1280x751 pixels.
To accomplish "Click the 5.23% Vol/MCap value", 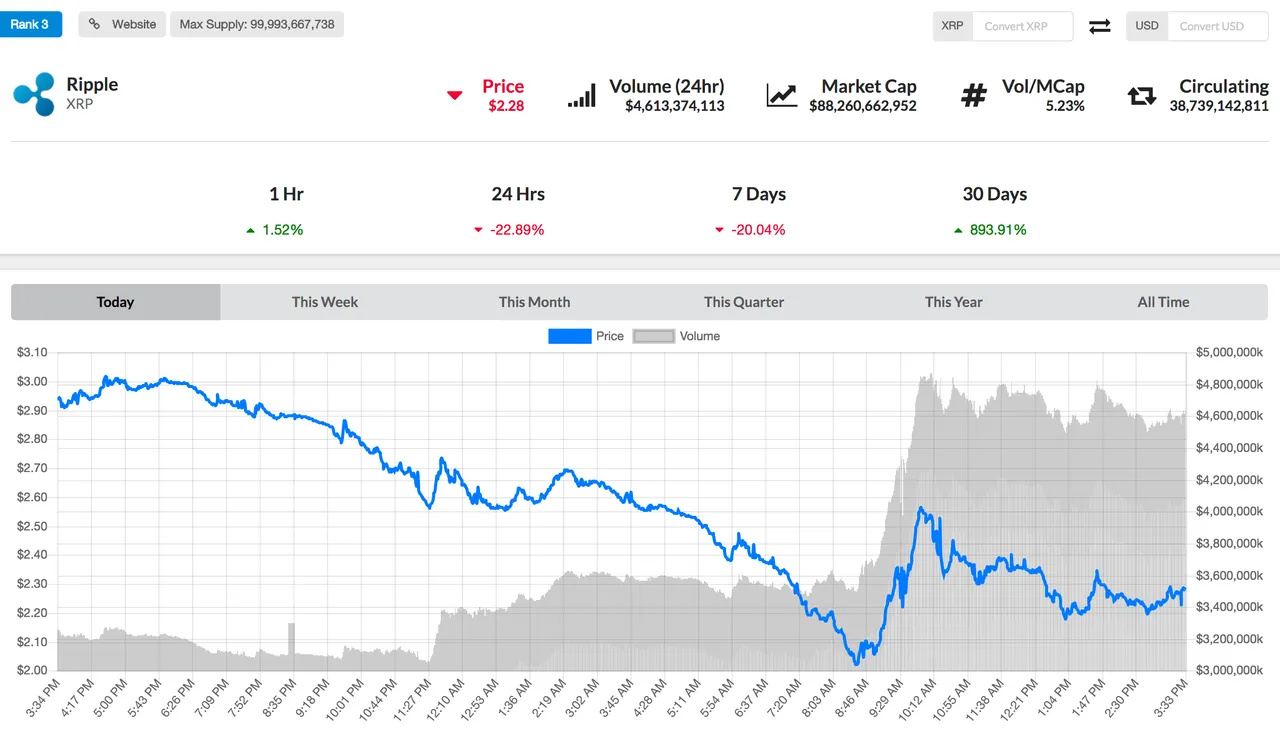I will click(x=1065, y=106).
